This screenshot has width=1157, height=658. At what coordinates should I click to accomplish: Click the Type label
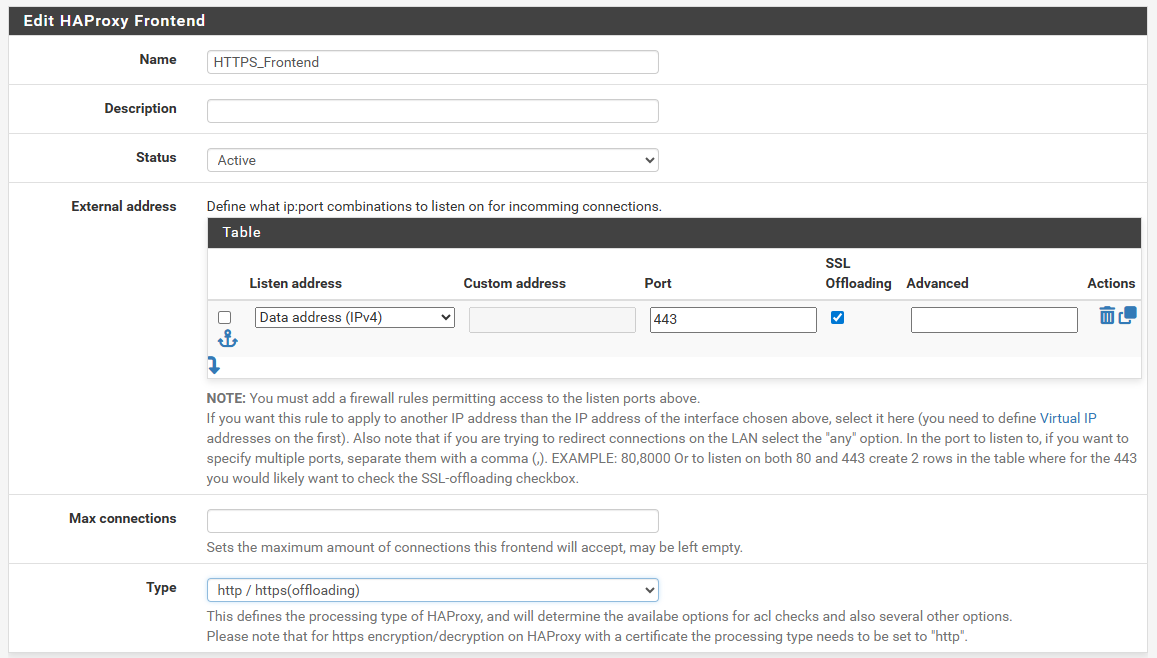(161, 588)
